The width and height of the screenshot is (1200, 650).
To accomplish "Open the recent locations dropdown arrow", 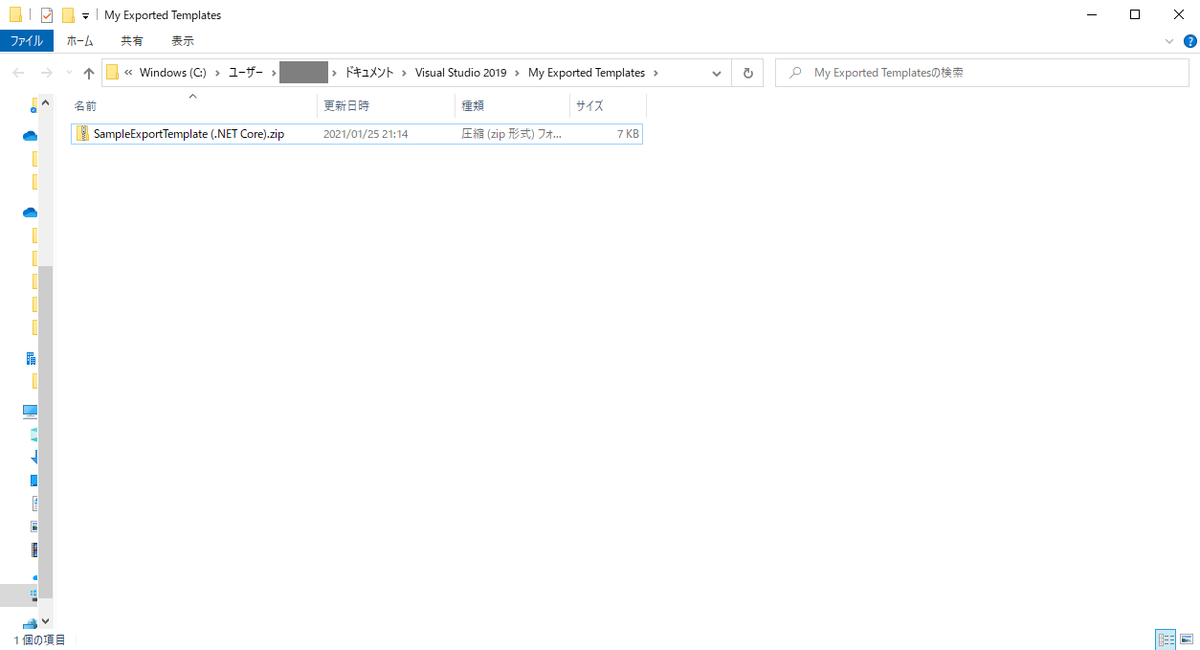I will [68, 73].
